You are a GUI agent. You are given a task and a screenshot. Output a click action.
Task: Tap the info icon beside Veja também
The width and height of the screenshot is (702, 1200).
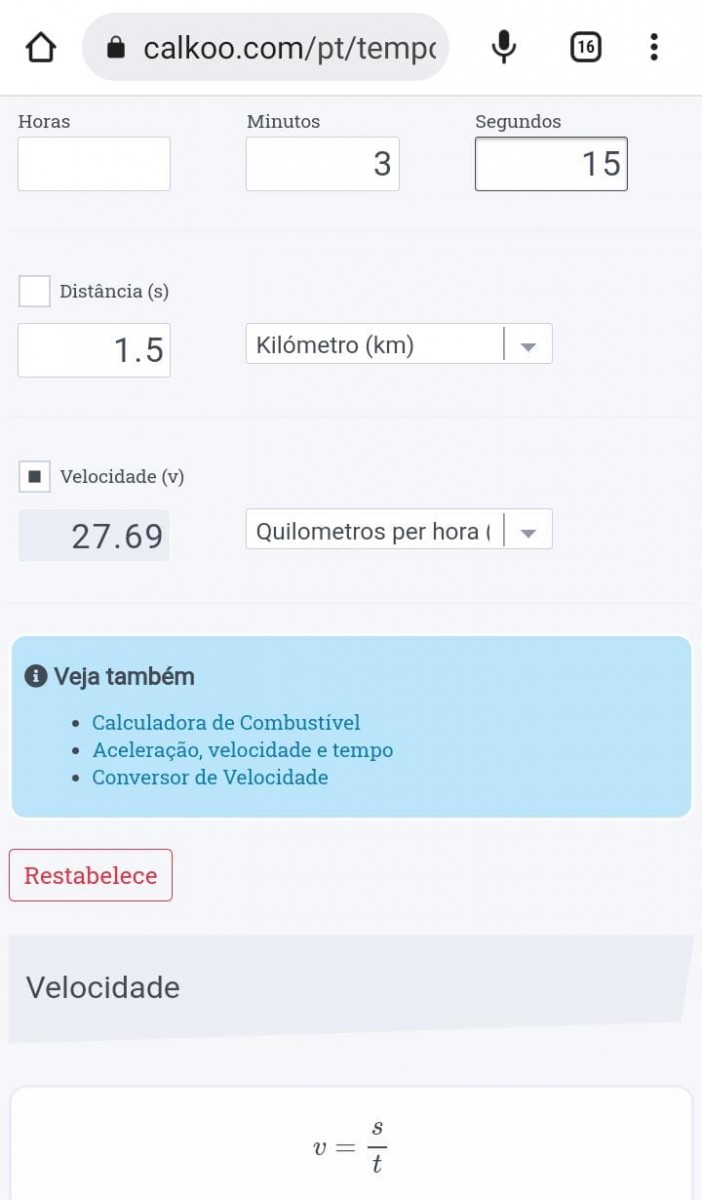(36, 677)
